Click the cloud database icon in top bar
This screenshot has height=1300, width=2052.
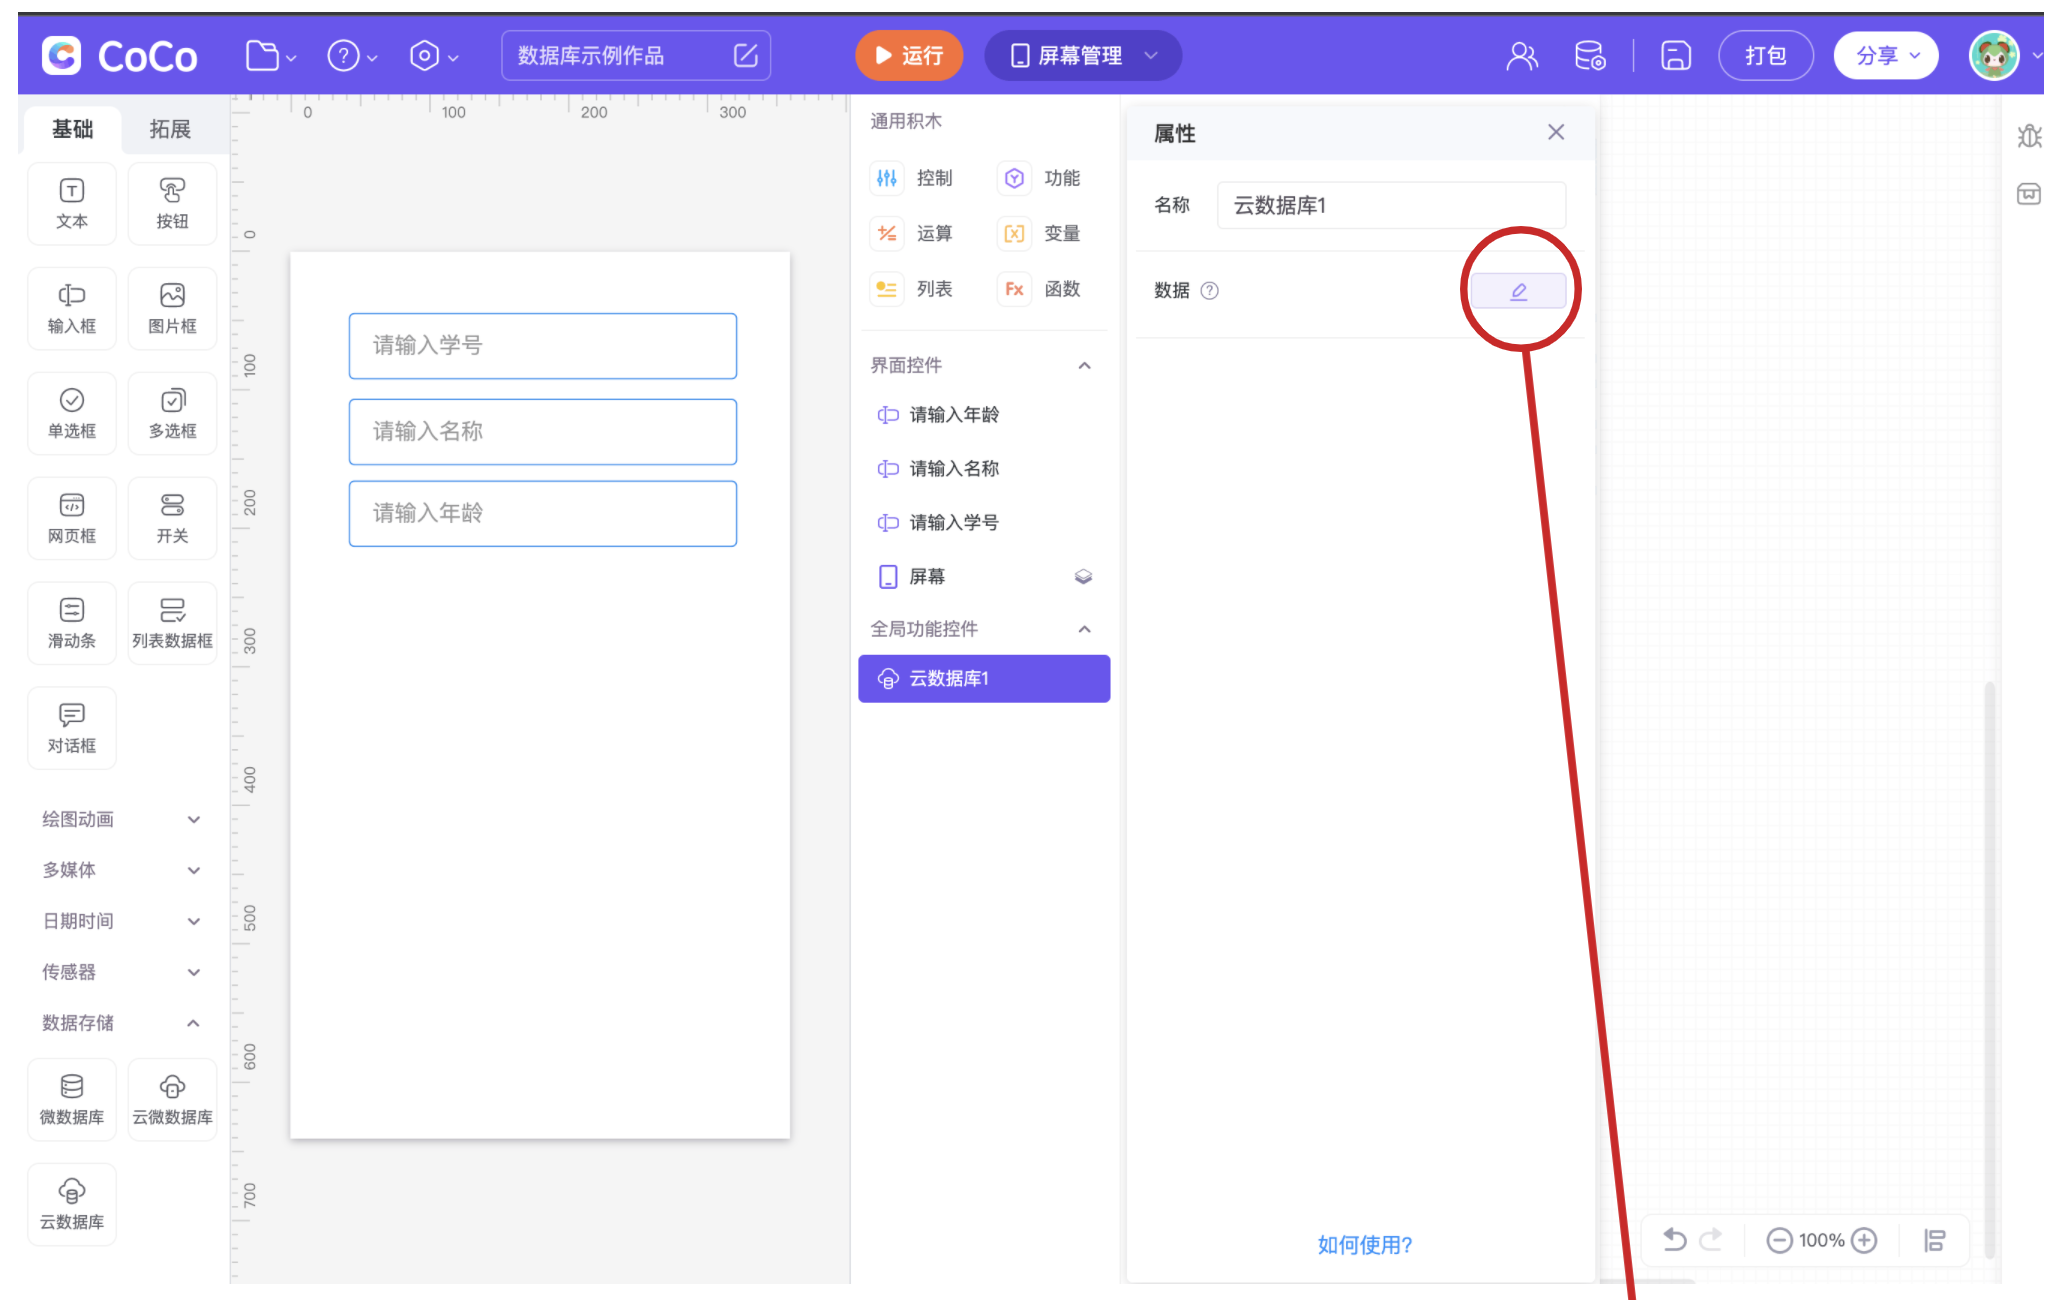point(1589,56)
